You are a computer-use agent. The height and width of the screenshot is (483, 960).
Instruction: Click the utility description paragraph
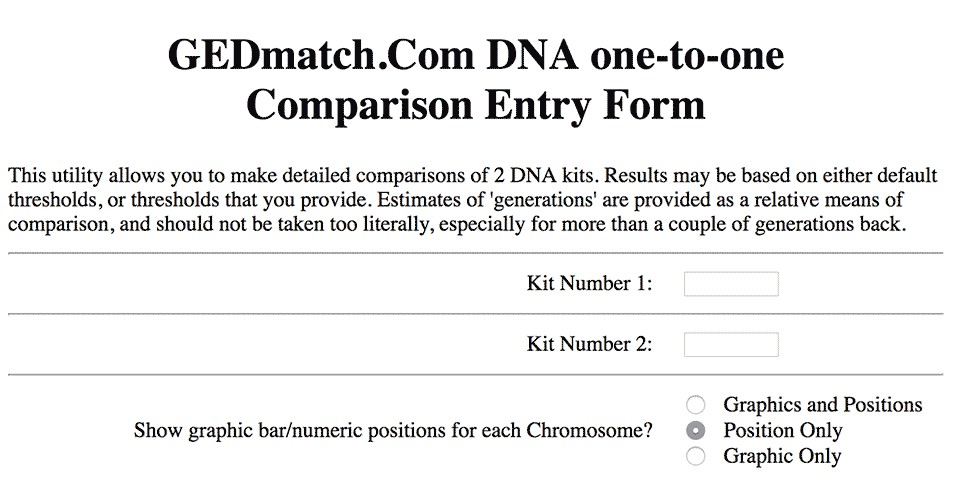473,200
